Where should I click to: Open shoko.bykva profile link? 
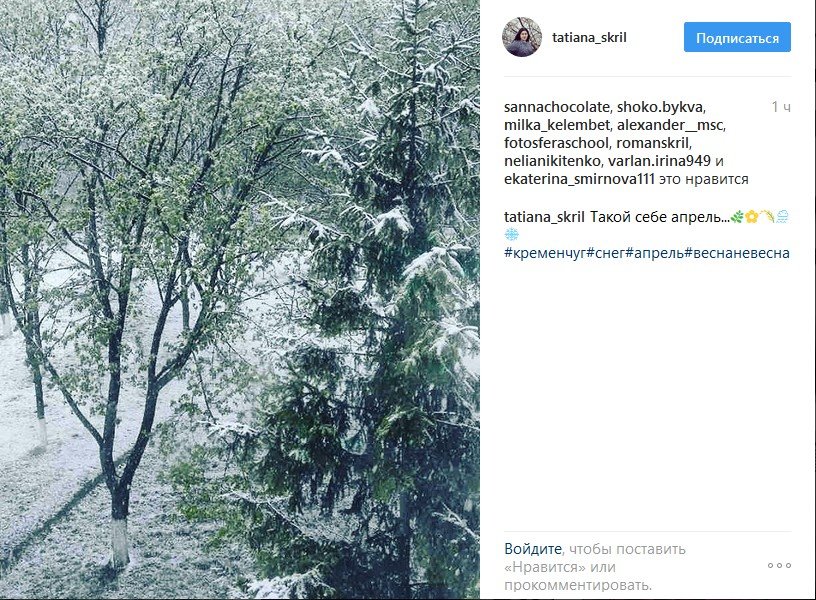(x=660, y=107)
